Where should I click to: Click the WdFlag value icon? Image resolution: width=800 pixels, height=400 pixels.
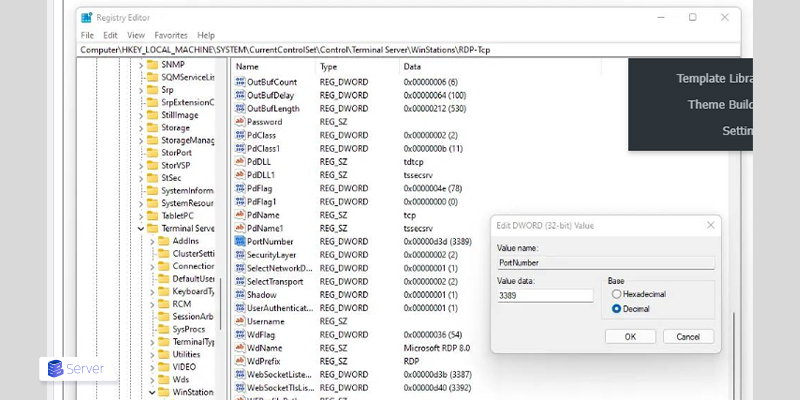coord(240,335)
